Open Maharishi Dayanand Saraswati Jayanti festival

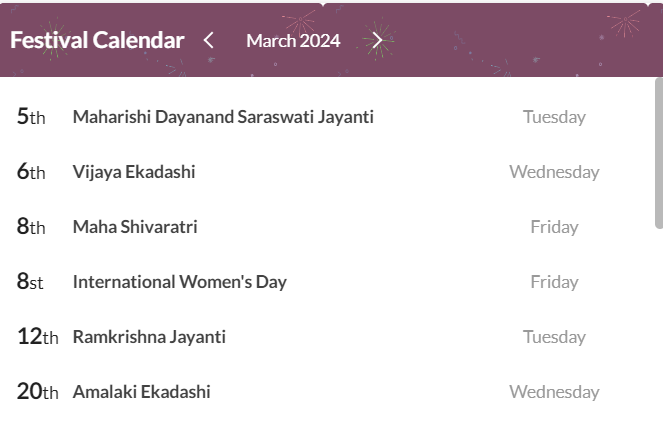point(223,117)
